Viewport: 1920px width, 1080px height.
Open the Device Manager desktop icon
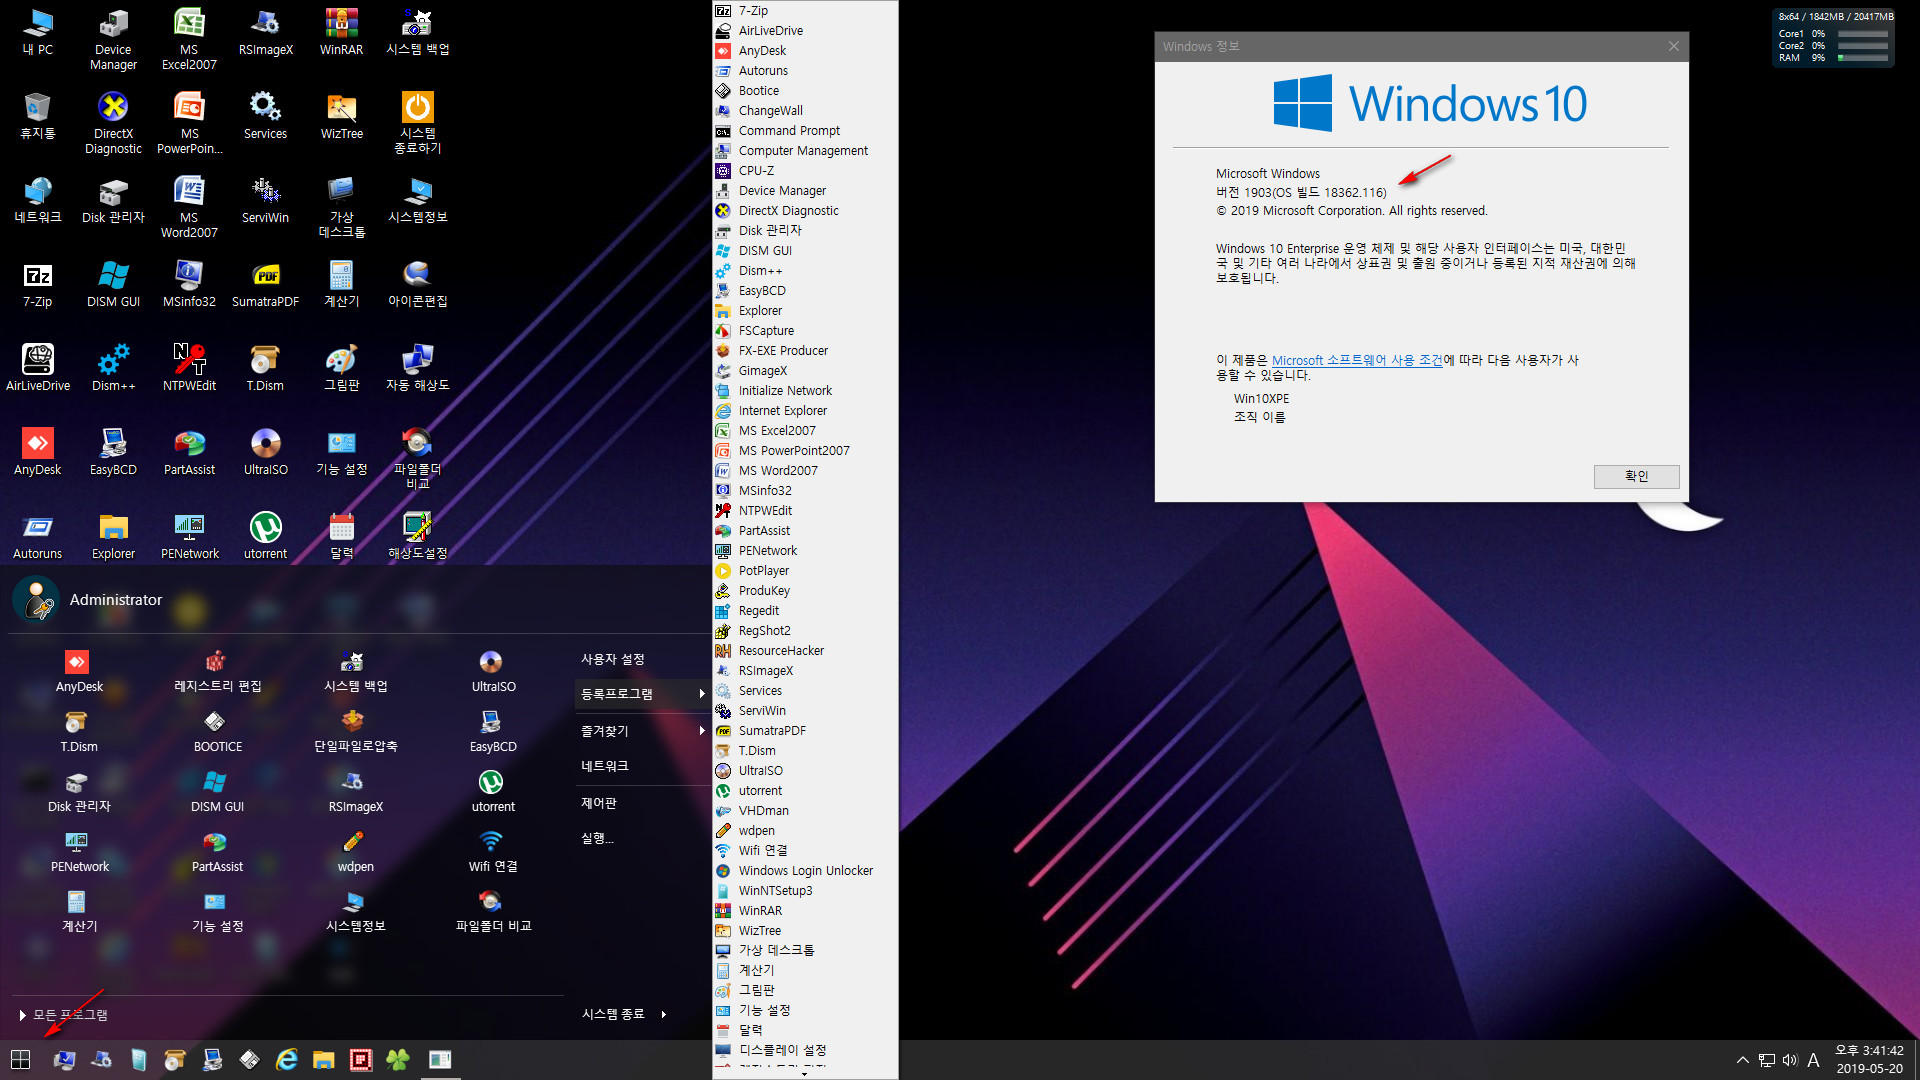(113, 39)
